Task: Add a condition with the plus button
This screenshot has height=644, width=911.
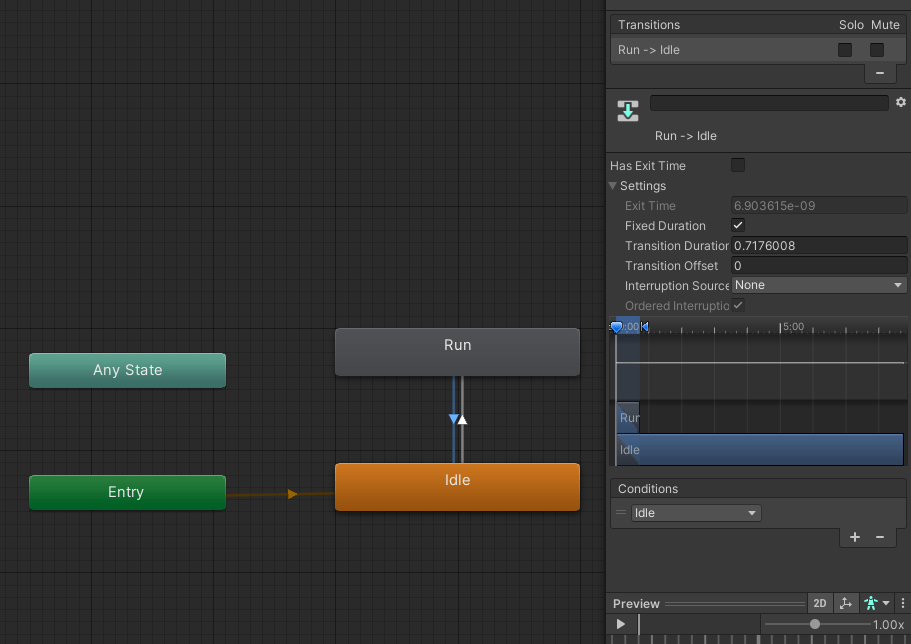Action: 855,537
